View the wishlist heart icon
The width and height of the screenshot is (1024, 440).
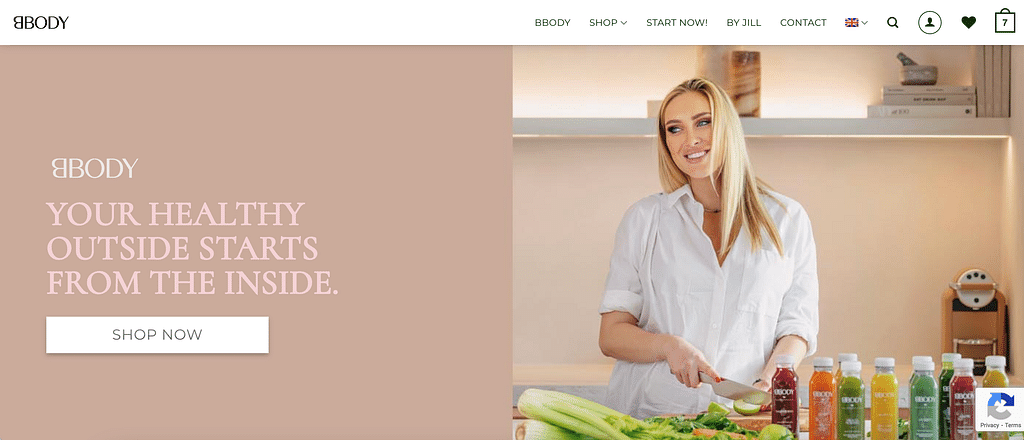tap(968, 23)
